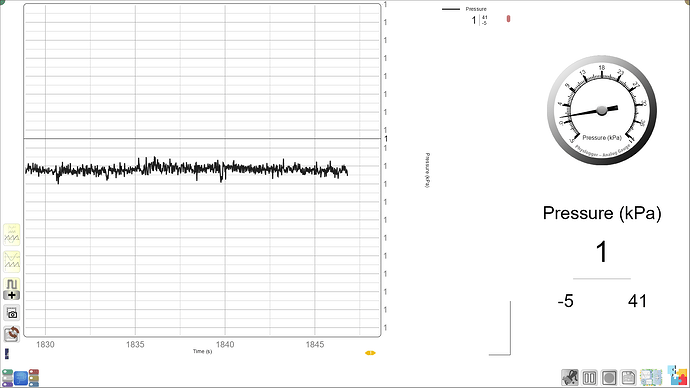
Task: Click the 1840 time axis tick label
Action: (225, 344)
